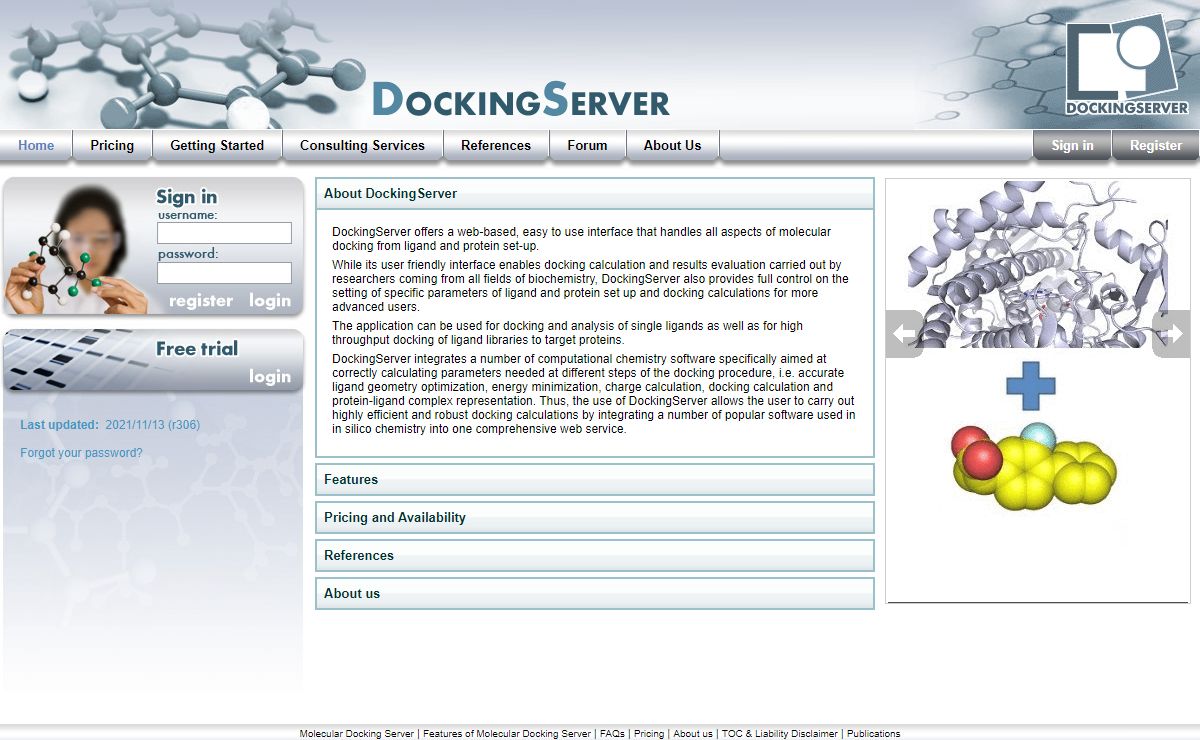Click the DockingServer title banner

(520, 101)
